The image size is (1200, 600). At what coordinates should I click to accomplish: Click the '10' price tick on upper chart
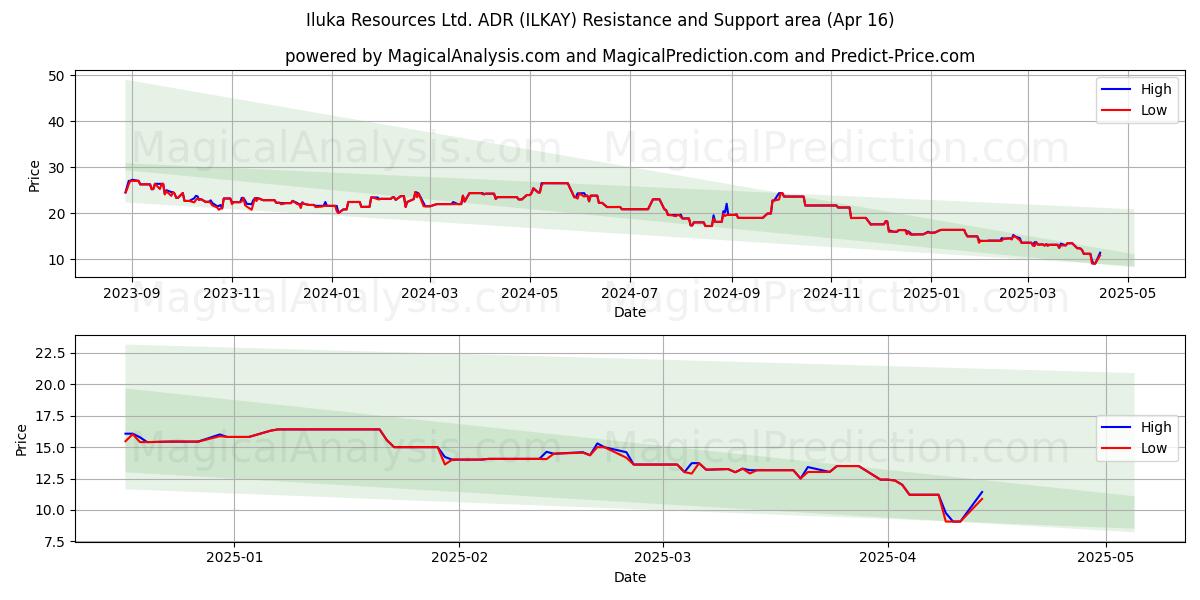point(57,260)
